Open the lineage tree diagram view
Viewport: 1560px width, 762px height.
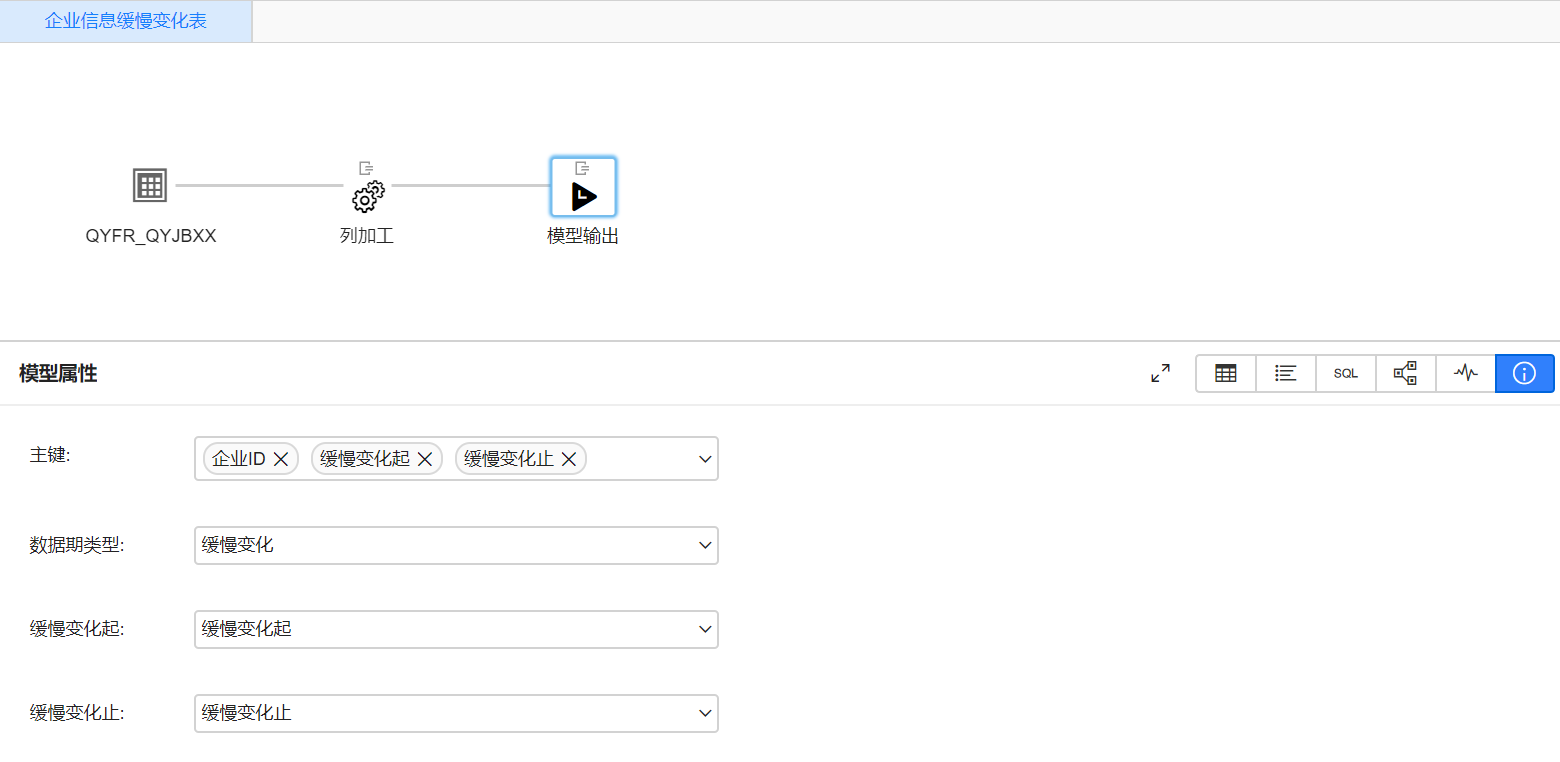[x=1405, y=373]
